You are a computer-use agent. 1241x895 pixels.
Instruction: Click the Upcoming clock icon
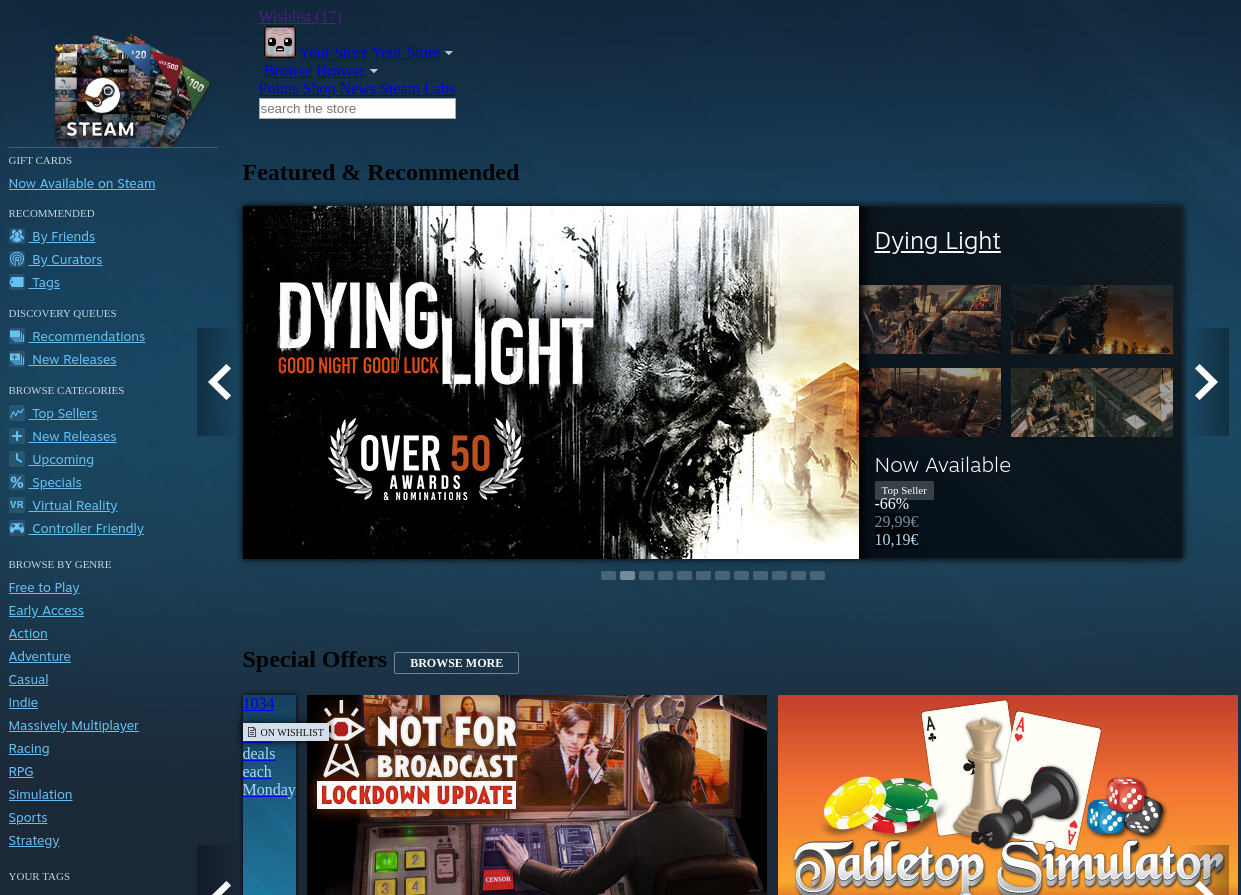click(17, 459)
